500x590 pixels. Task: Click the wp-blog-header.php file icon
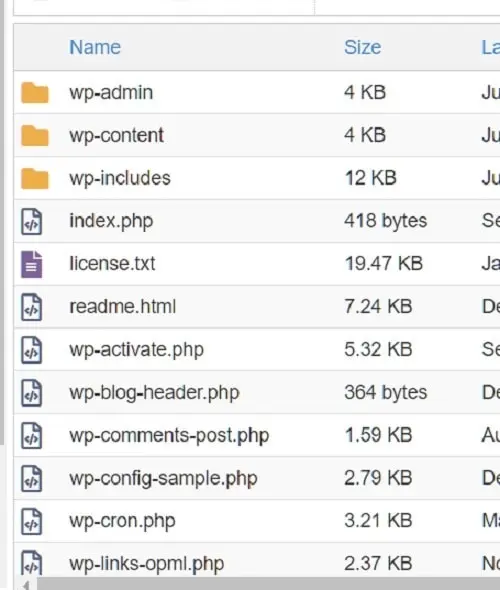coord(31,393)
